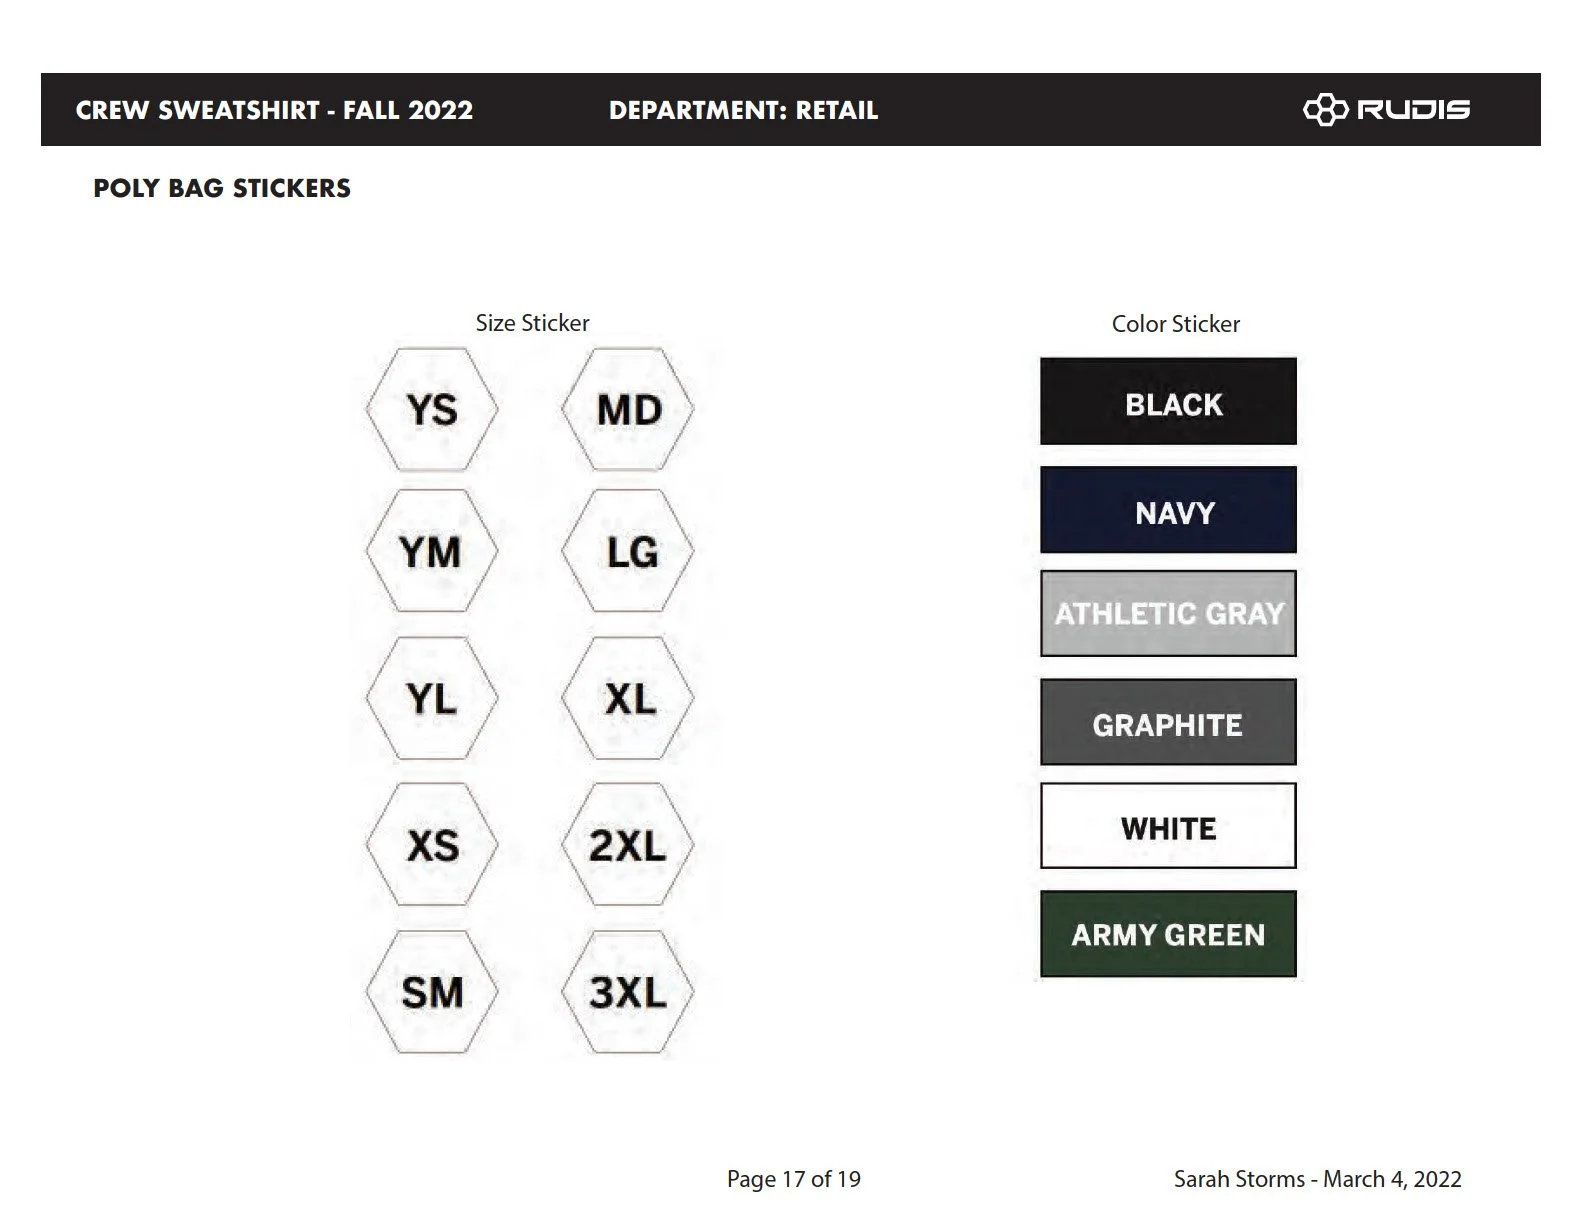The height and width of the screenshot is (1224, 1584).
Task: Choose the ARMY GREEN color sticker
Action: click(1168, 934)
